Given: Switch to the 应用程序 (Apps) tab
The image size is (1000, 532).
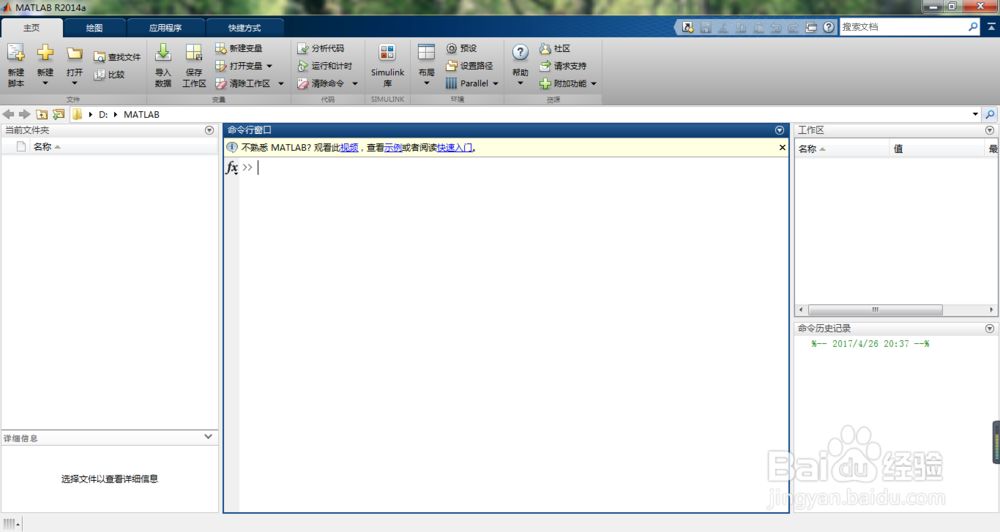Looking at the screenshot, I should tap(166, 28).
